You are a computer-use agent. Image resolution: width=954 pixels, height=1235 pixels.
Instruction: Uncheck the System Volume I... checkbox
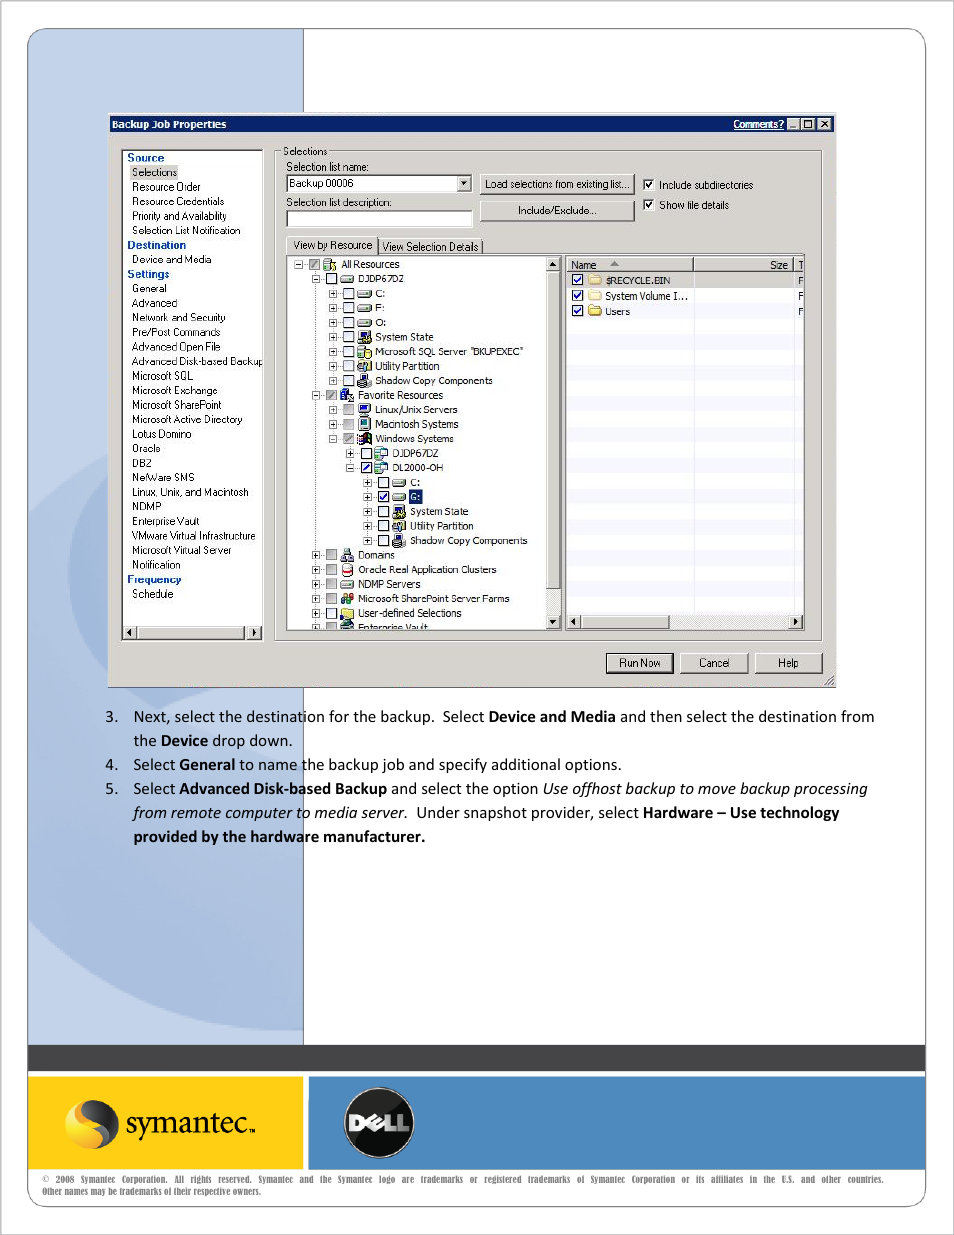coord(577,296)
